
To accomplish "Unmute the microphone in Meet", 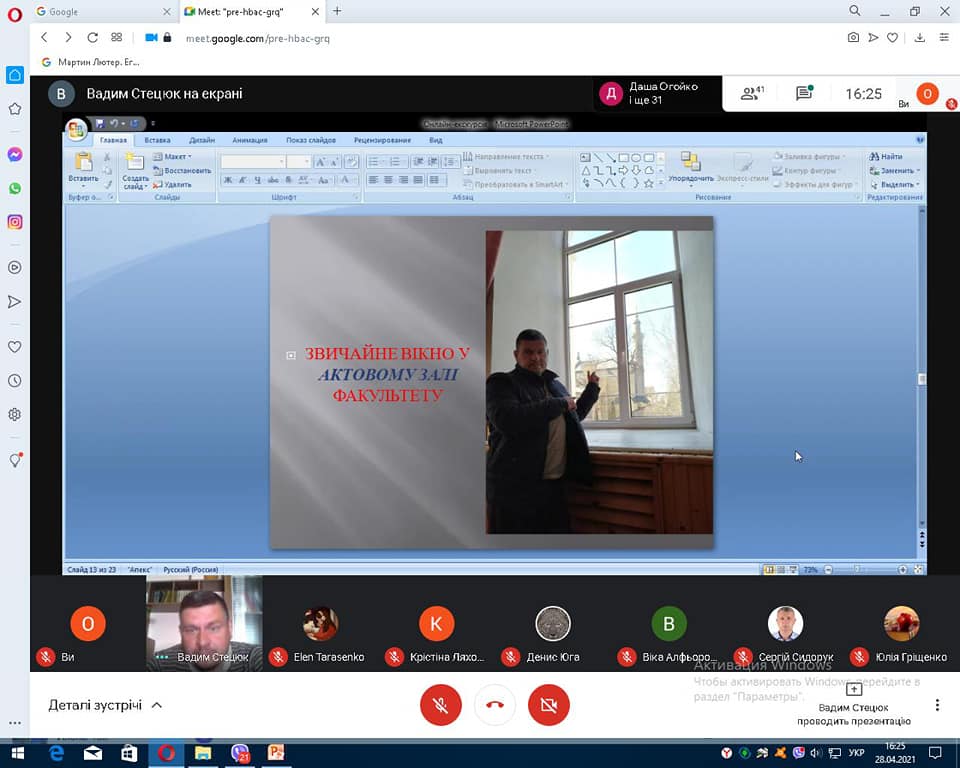I will tap(440, 705).
